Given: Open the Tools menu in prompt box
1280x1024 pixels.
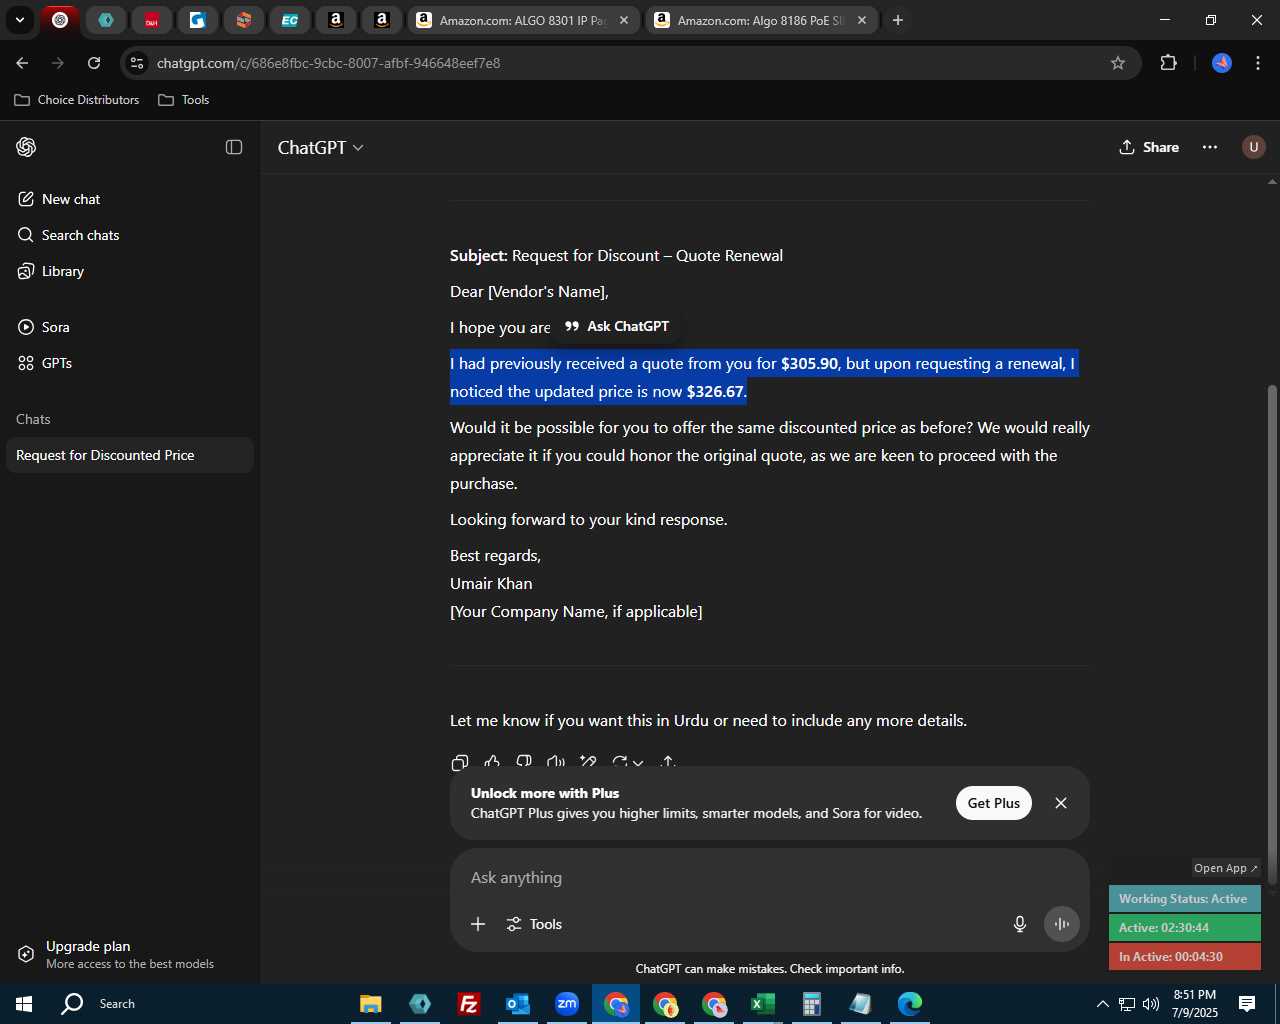Looking at the screenshot, I should point(534,924).
